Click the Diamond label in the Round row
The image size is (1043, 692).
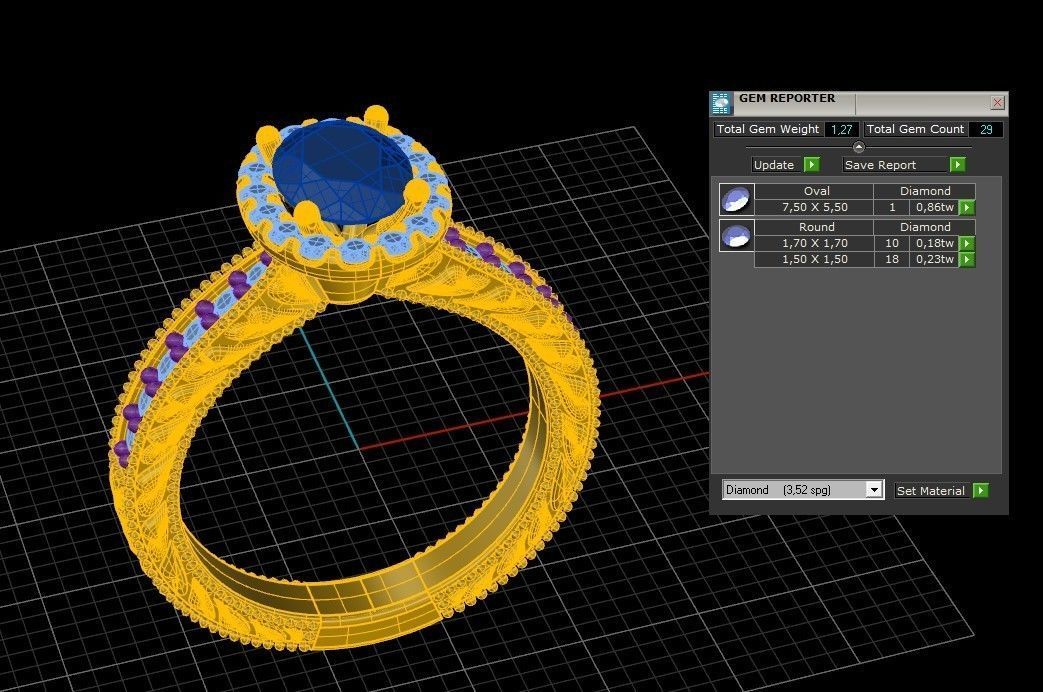pyautogui.click(x=925, y=227)
